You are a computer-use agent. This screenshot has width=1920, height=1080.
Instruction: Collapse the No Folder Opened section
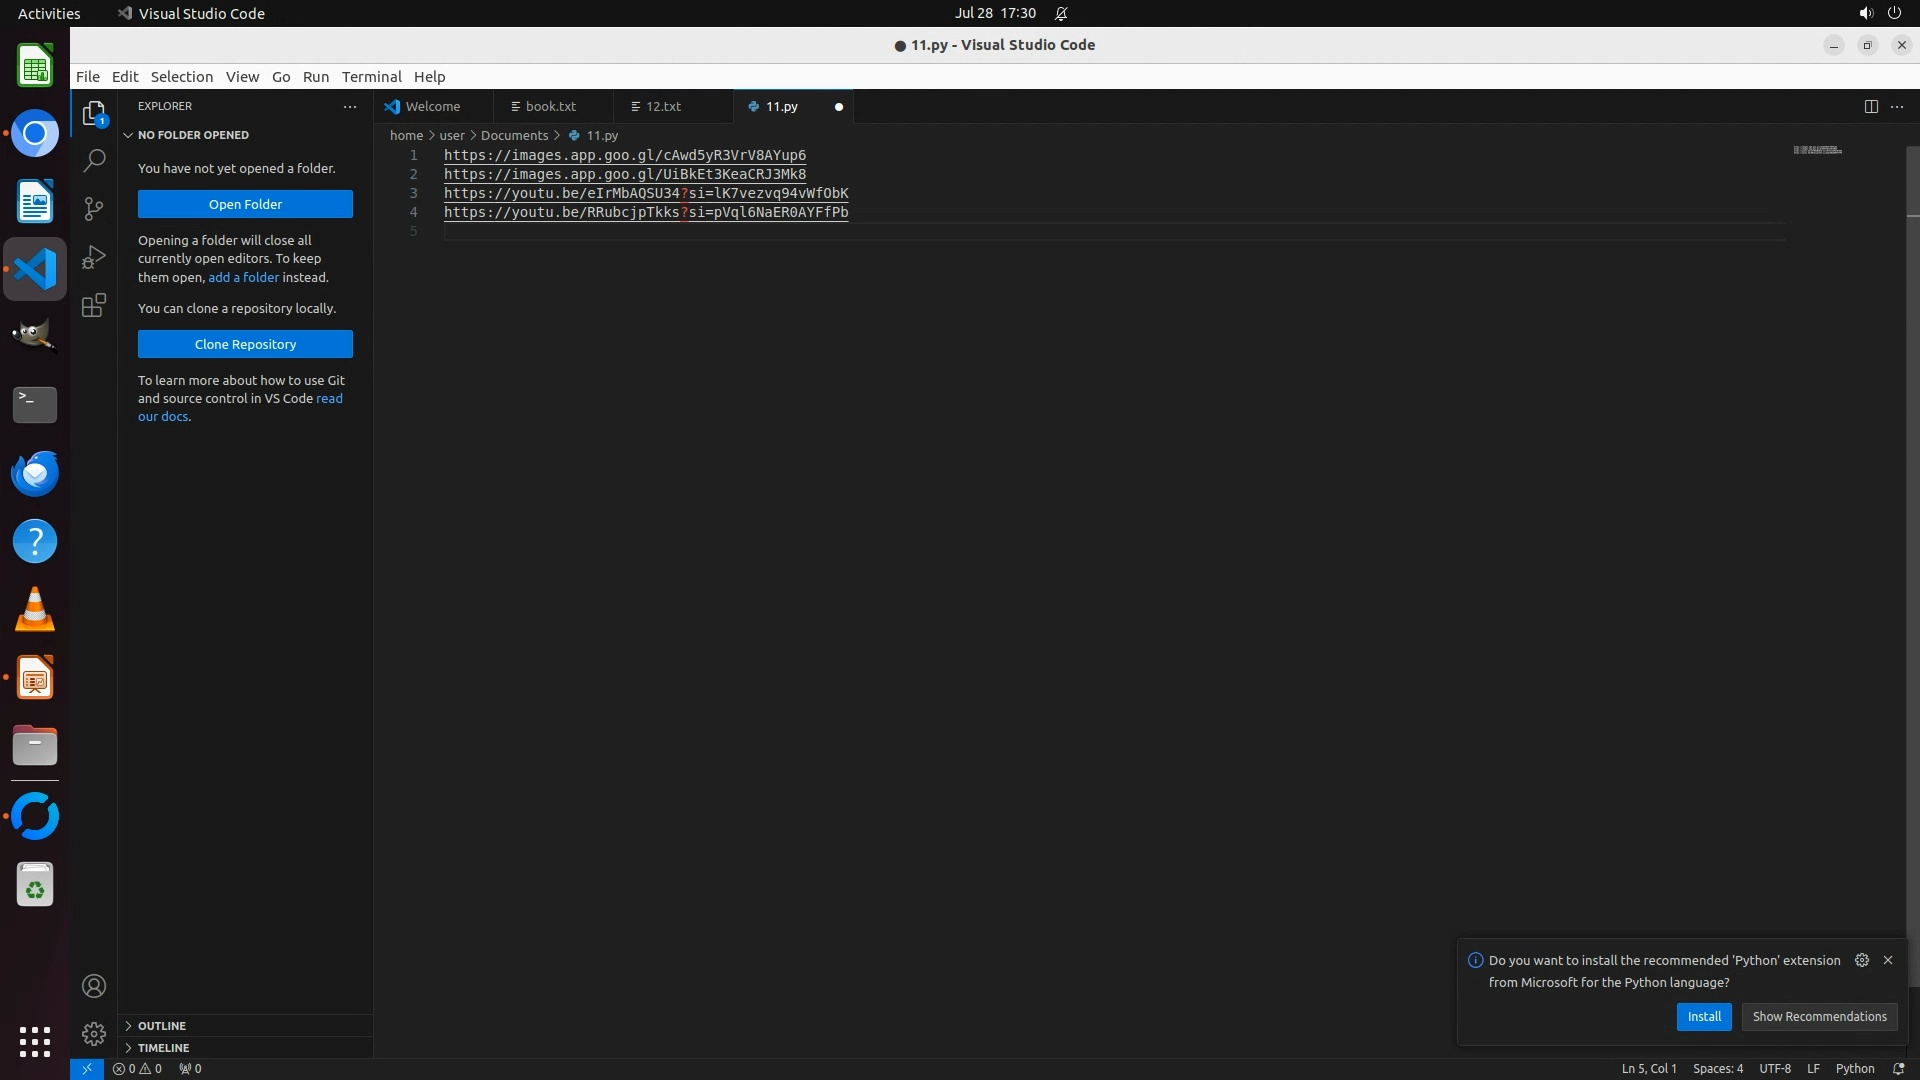coord(193,135)
